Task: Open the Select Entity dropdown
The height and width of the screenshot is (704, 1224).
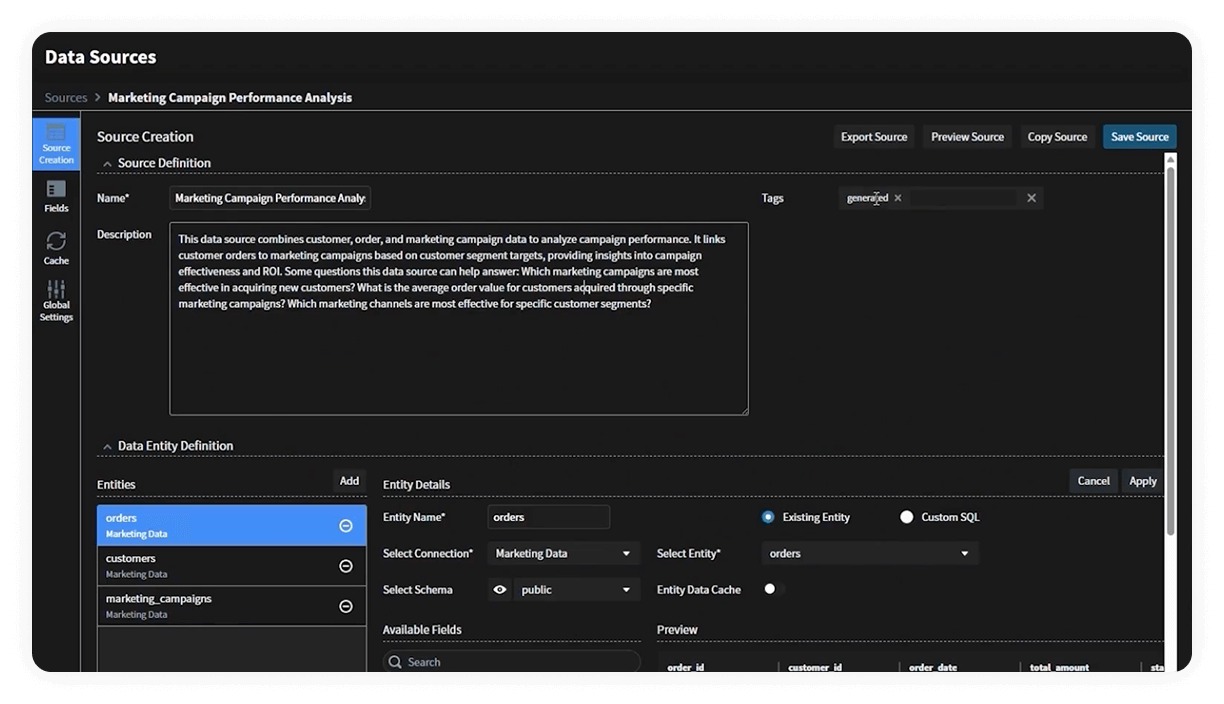Action: (869, 553)
